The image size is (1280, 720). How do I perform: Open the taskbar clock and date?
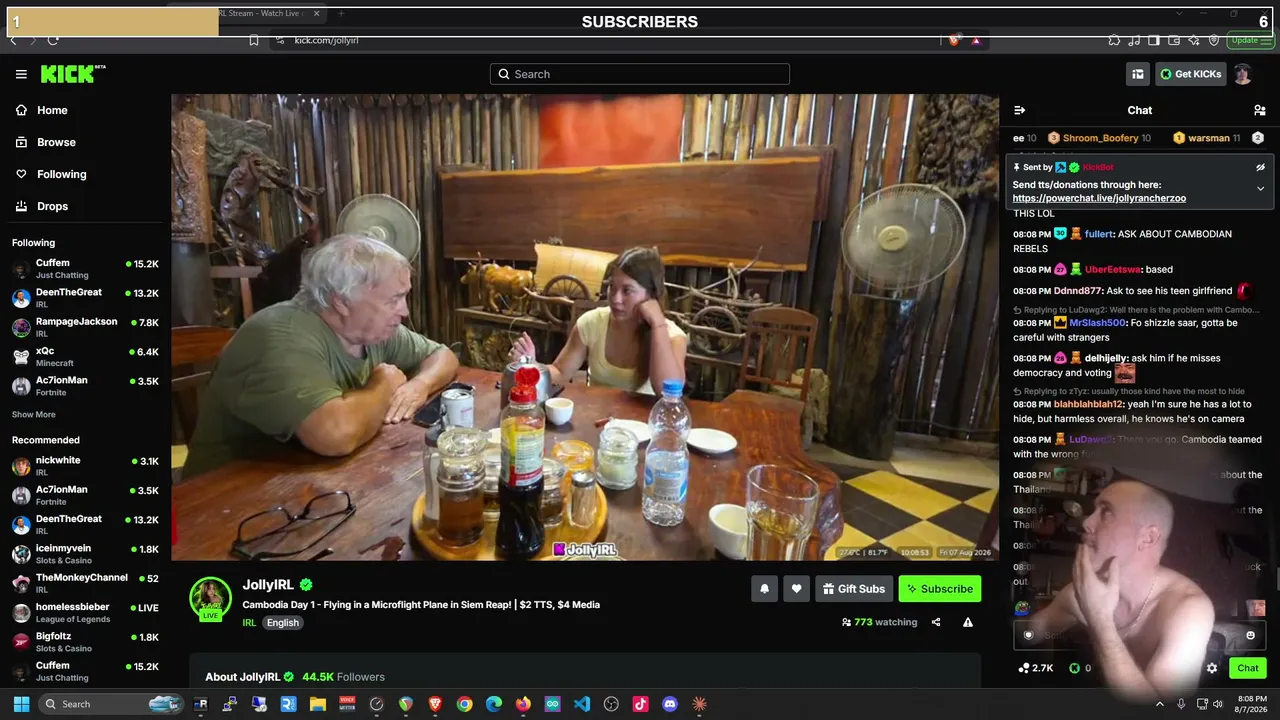(x=1252, y=704)
